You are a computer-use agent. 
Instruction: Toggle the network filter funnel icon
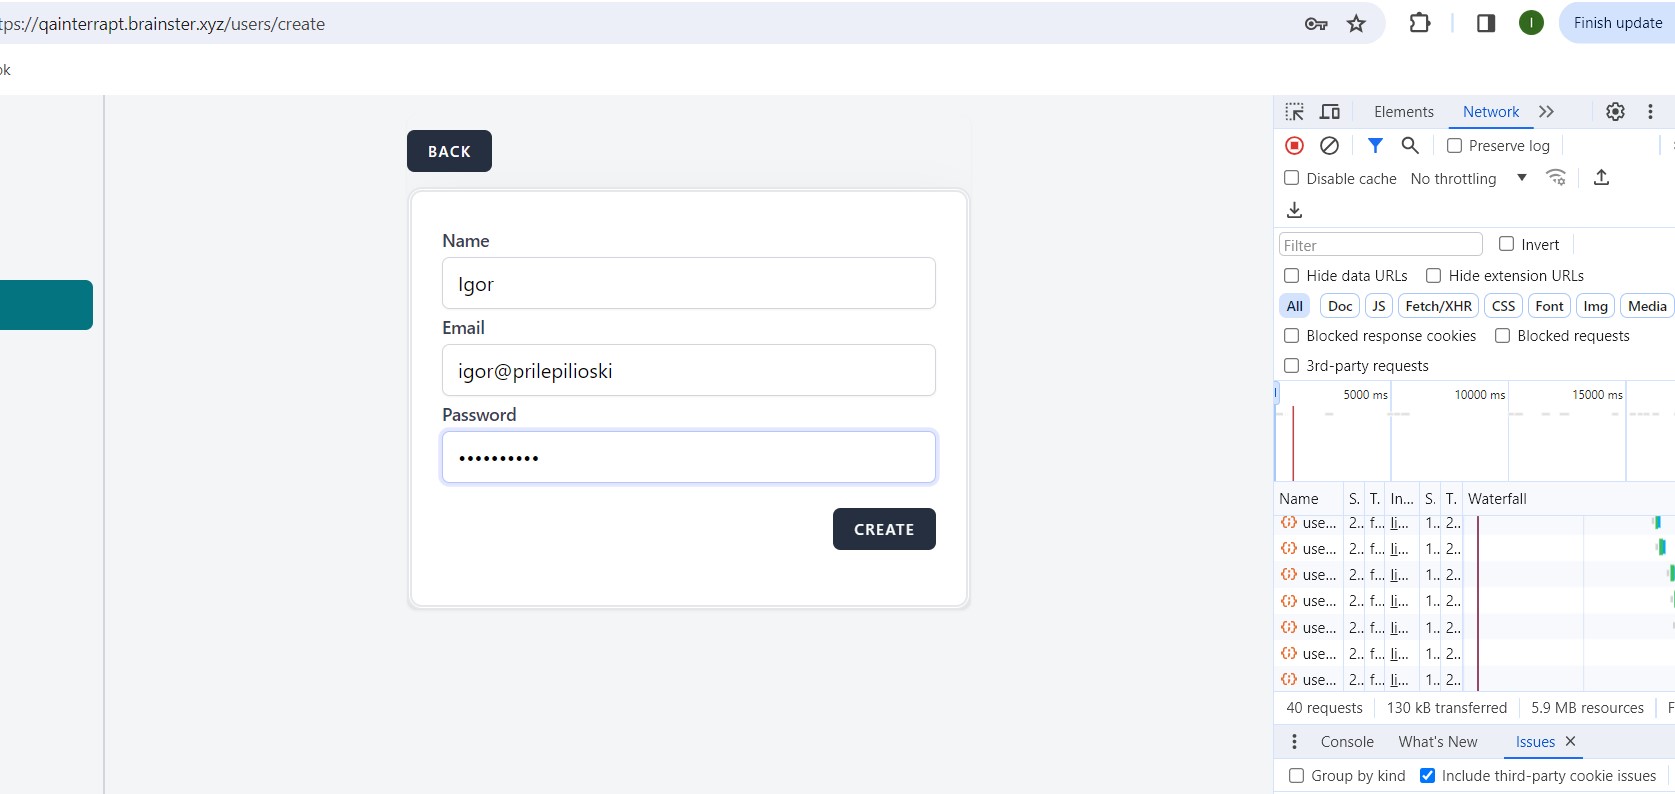[x=1375, y=146]
